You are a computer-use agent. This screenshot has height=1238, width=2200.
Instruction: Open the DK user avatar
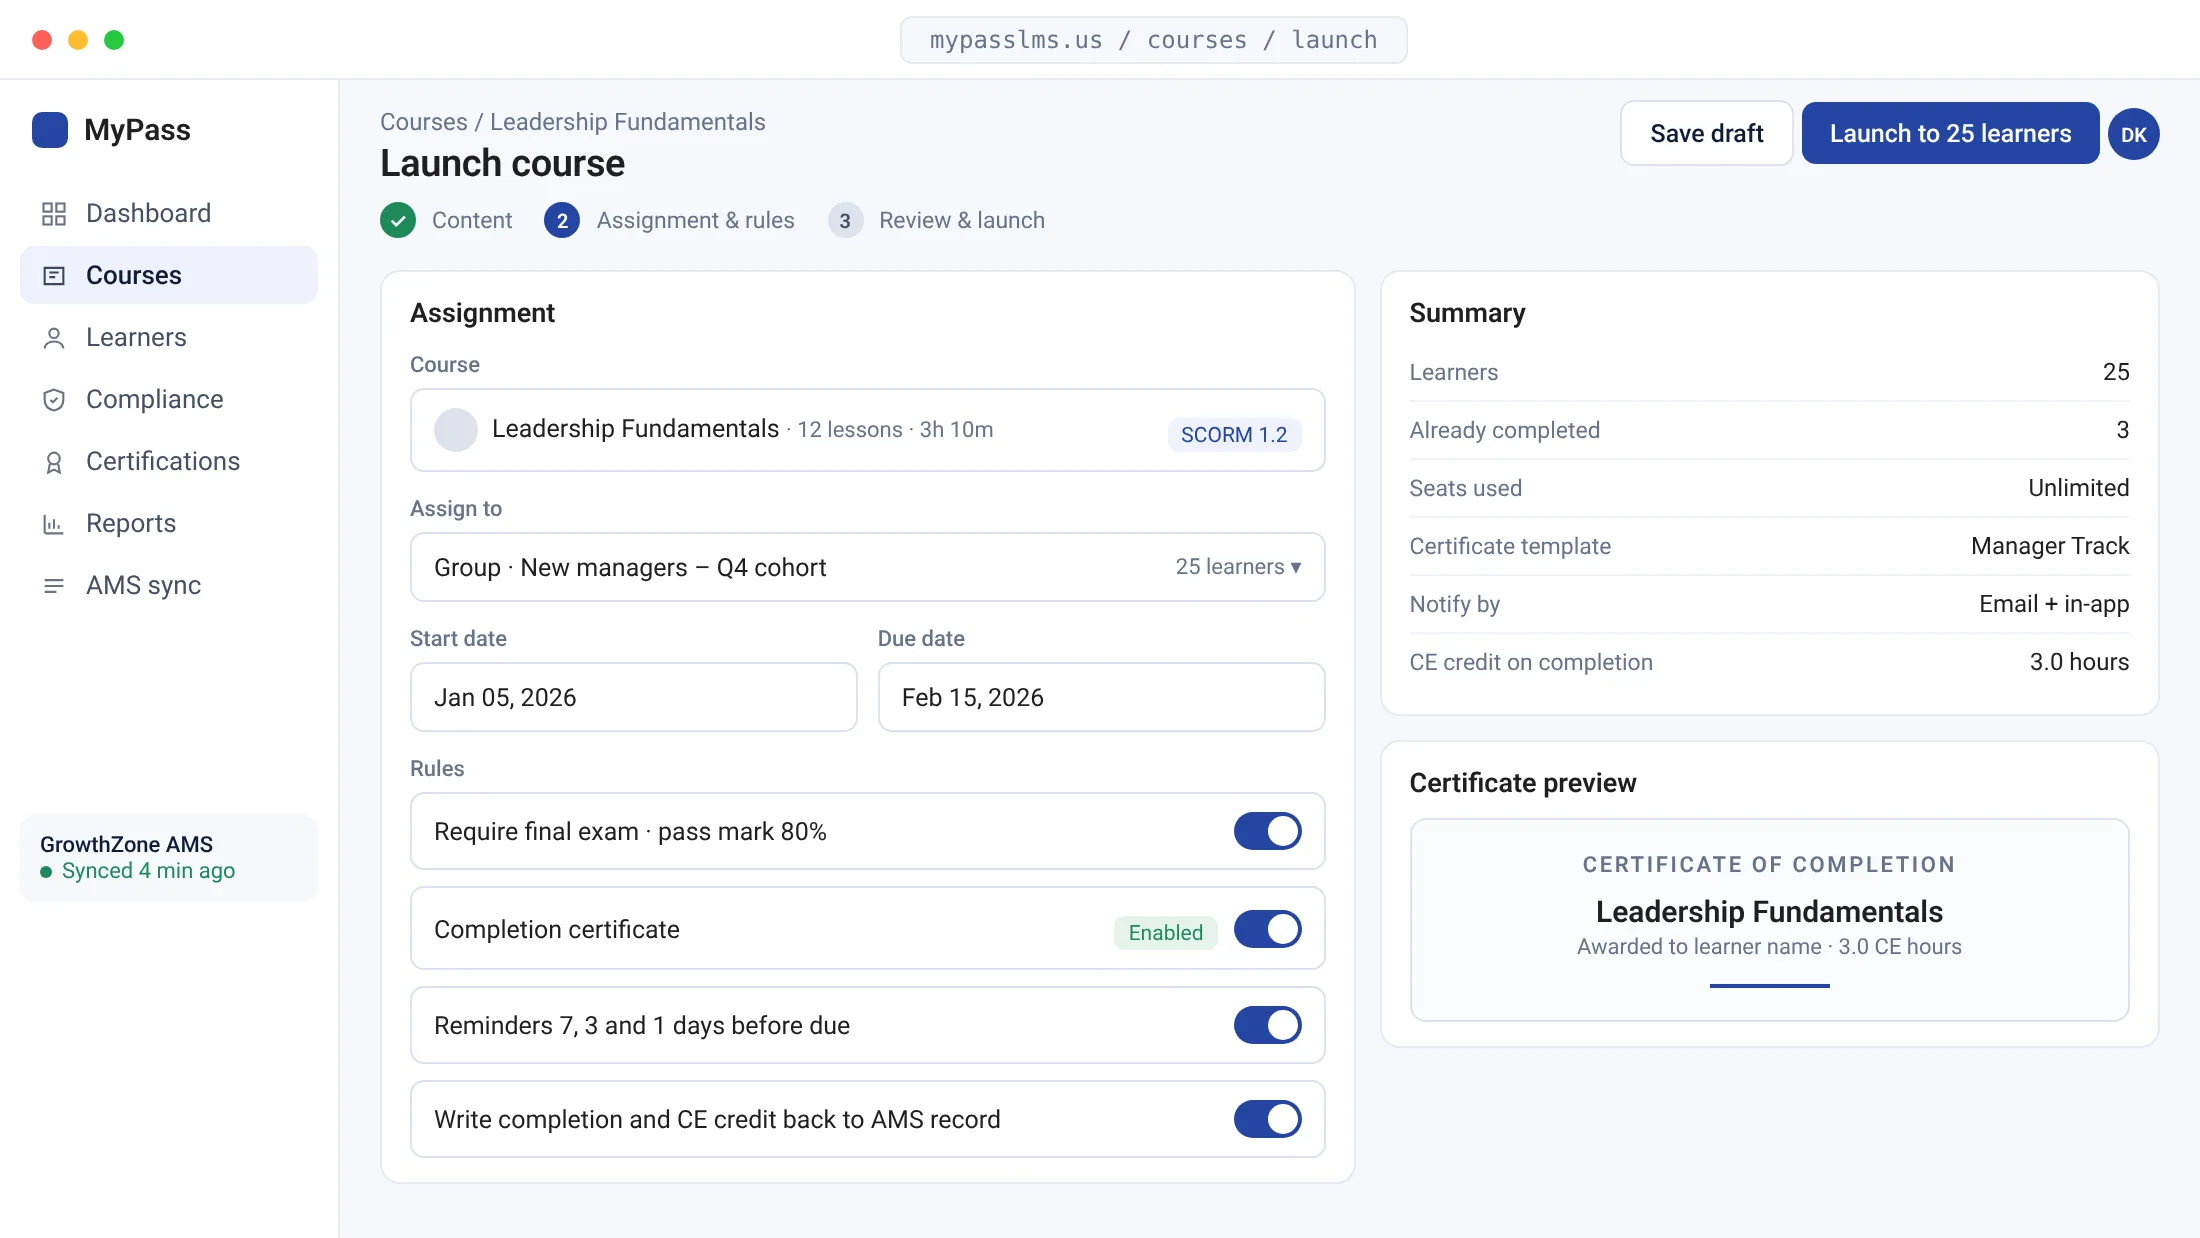pyautogui.click(x=2134, y=134)
